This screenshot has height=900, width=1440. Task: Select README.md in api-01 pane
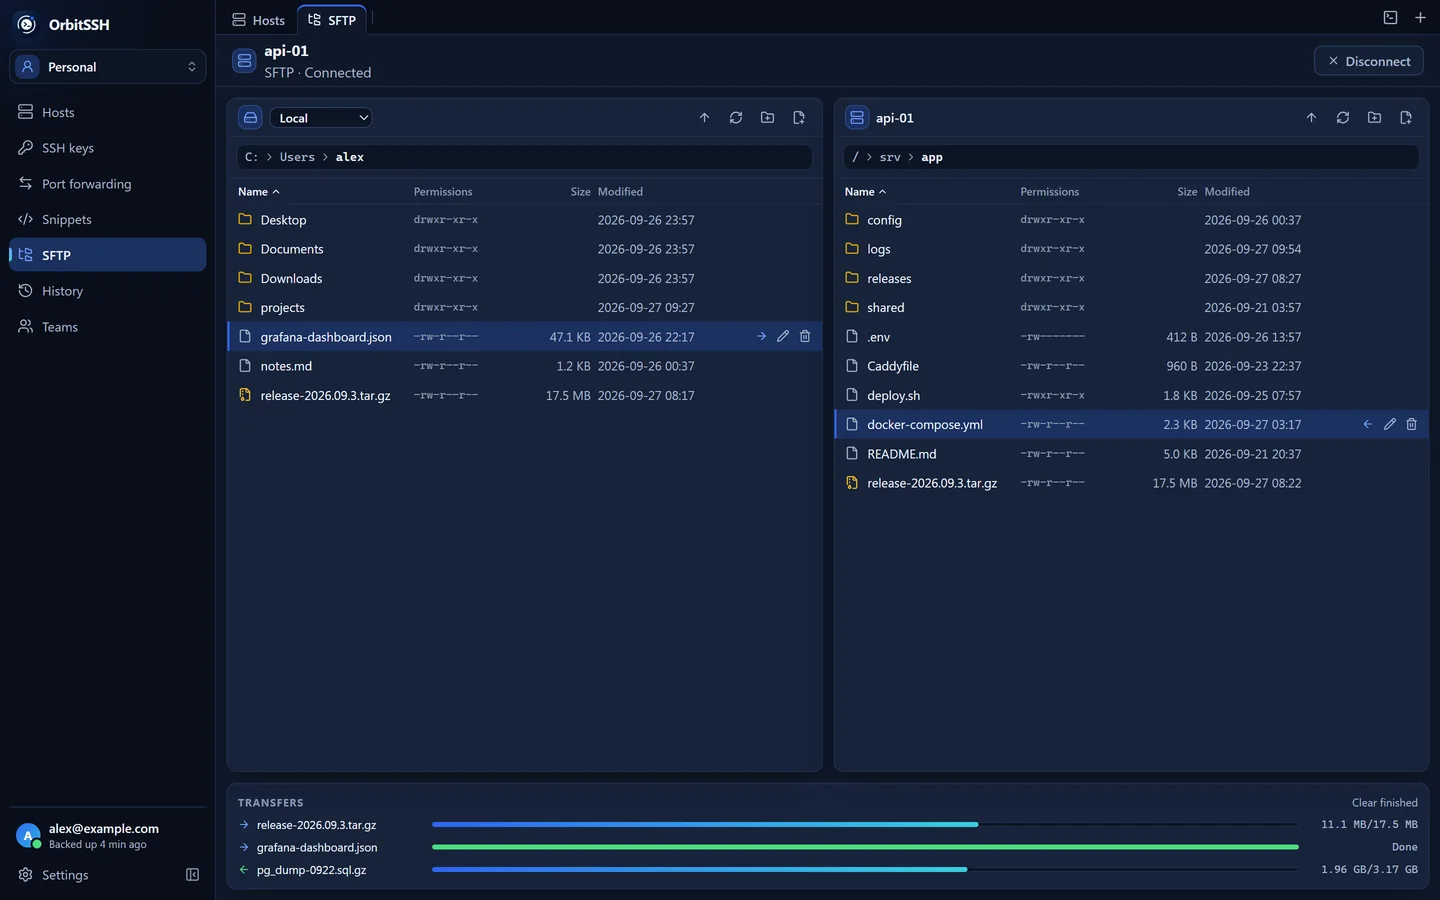1131,454
